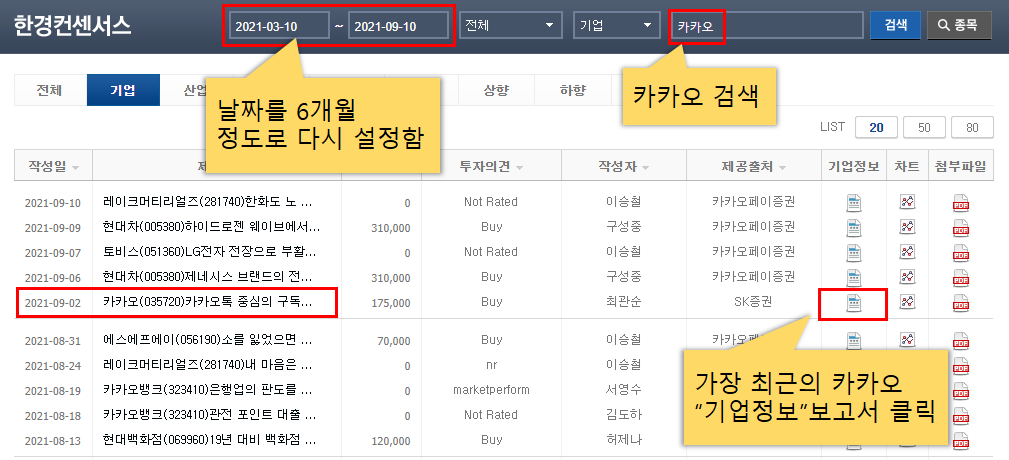The height and width of the screenshot is (460, 1009).
Task: Click the start date field 2021-03-10
Action: pyautogui.click(x=279, y=26)
